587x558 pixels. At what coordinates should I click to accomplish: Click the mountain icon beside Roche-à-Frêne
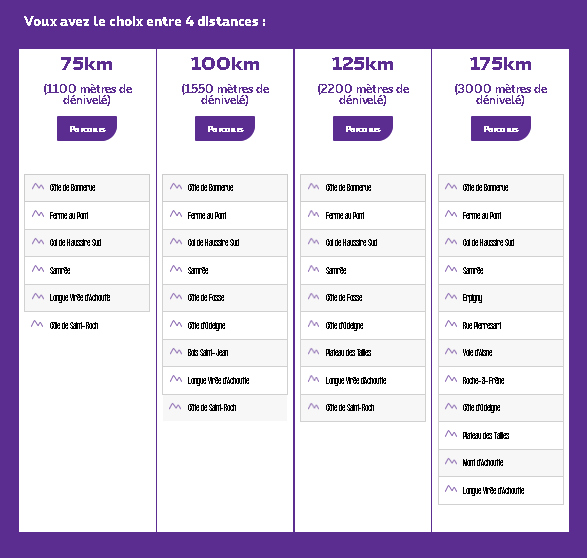451,379
